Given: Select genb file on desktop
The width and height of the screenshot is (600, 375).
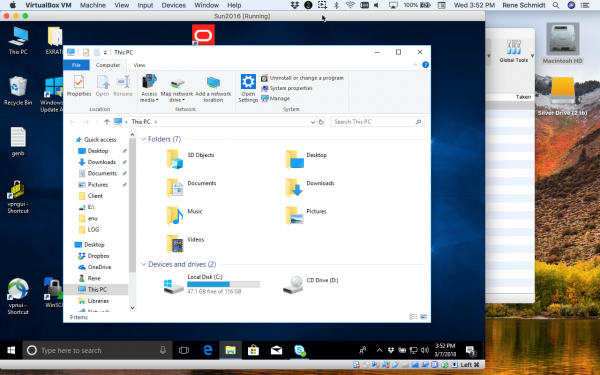Looking at the screenshot, I should [18, 142].
